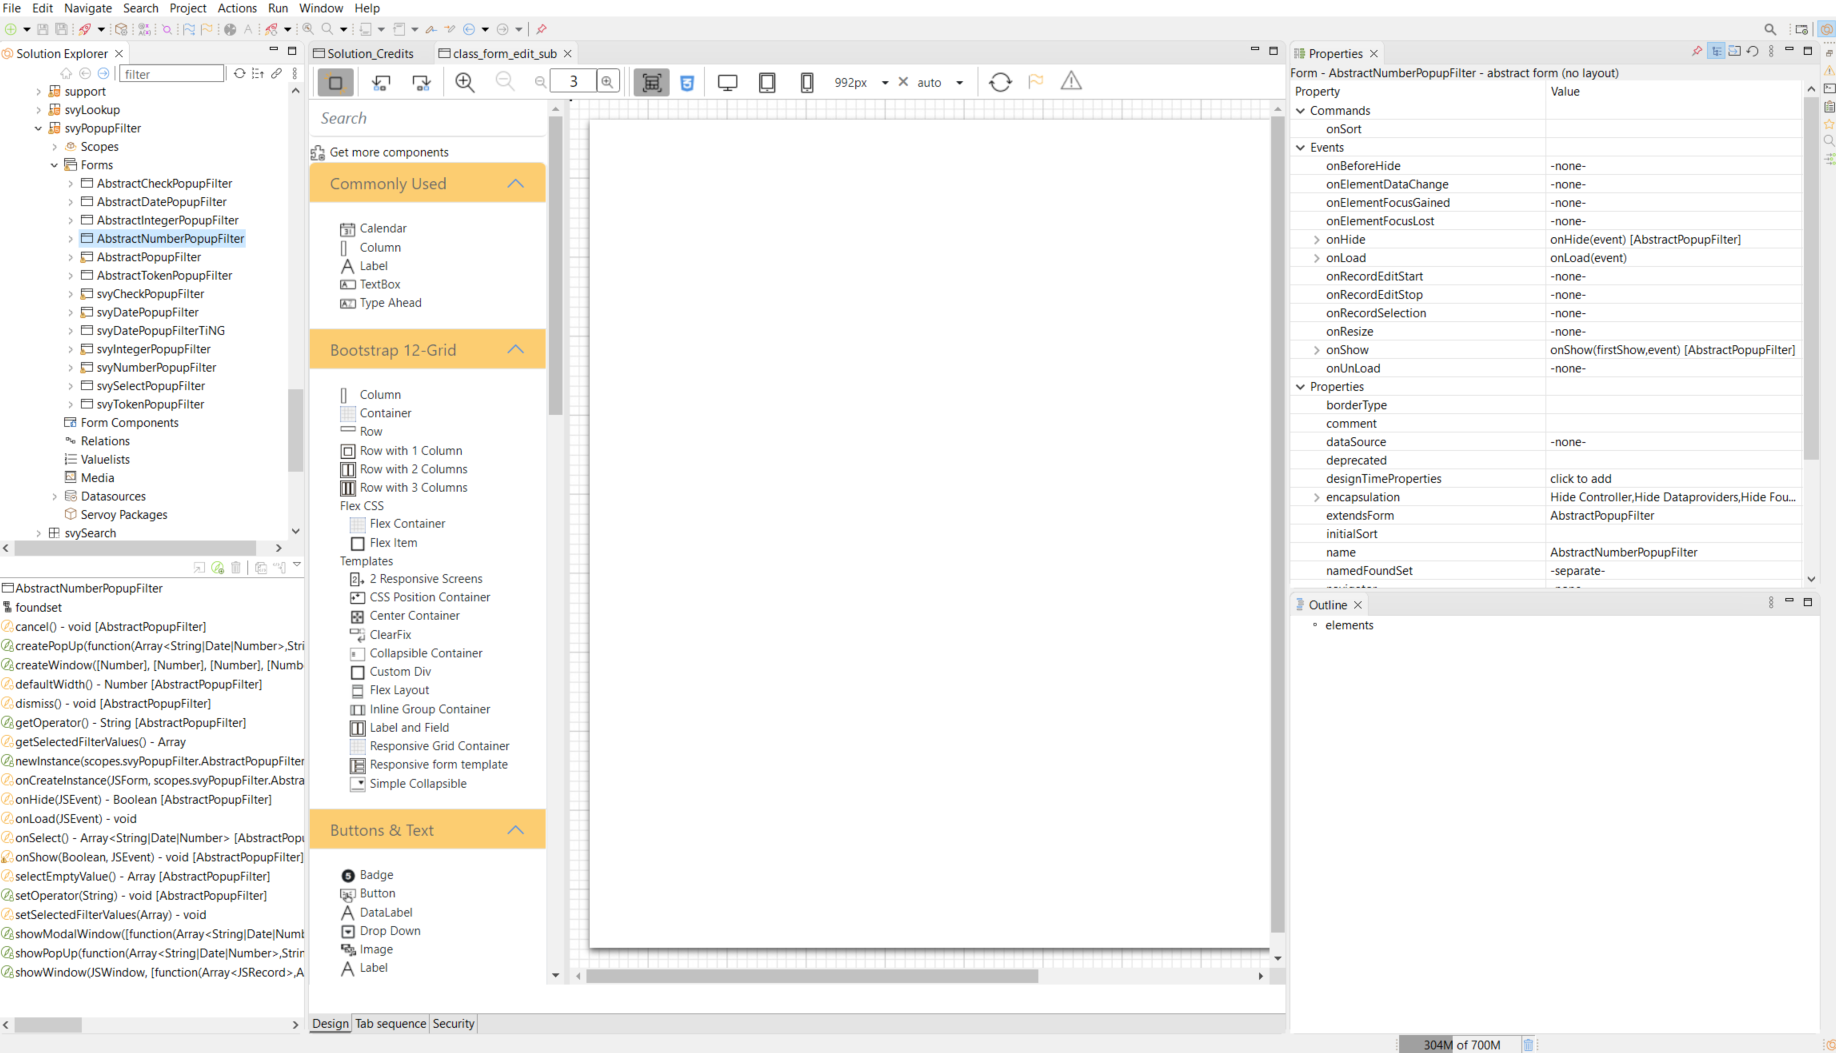Expand the encapsulation property row
The width and height of the screenshot is (1836, 1053).
[1317, 497]
